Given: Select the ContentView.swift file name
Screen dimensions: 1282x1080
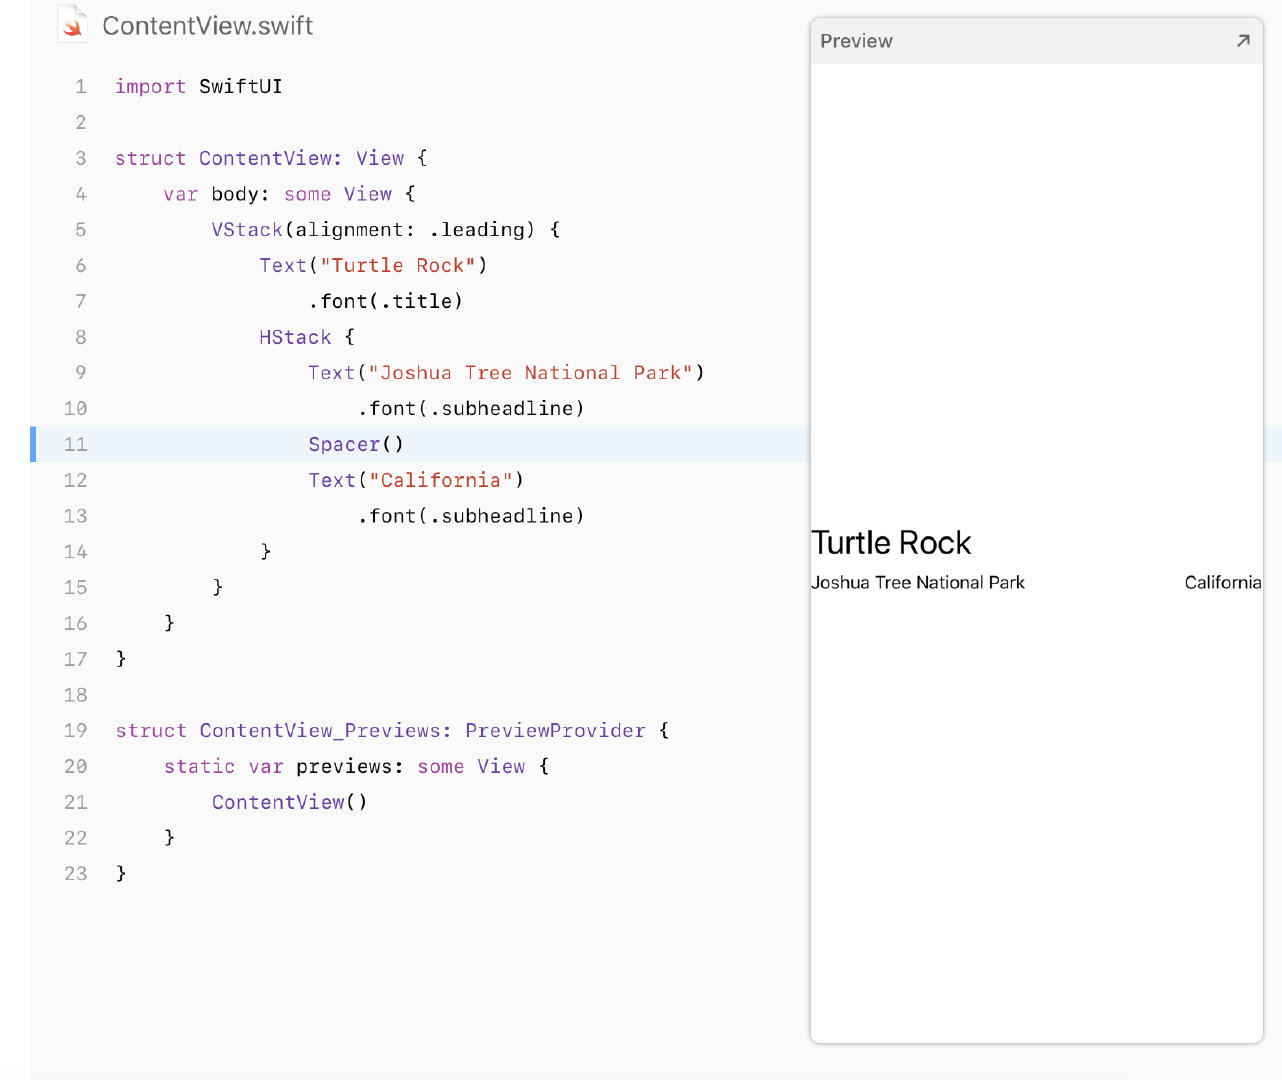Looking at the screenshot, I should tap(208, 26).
